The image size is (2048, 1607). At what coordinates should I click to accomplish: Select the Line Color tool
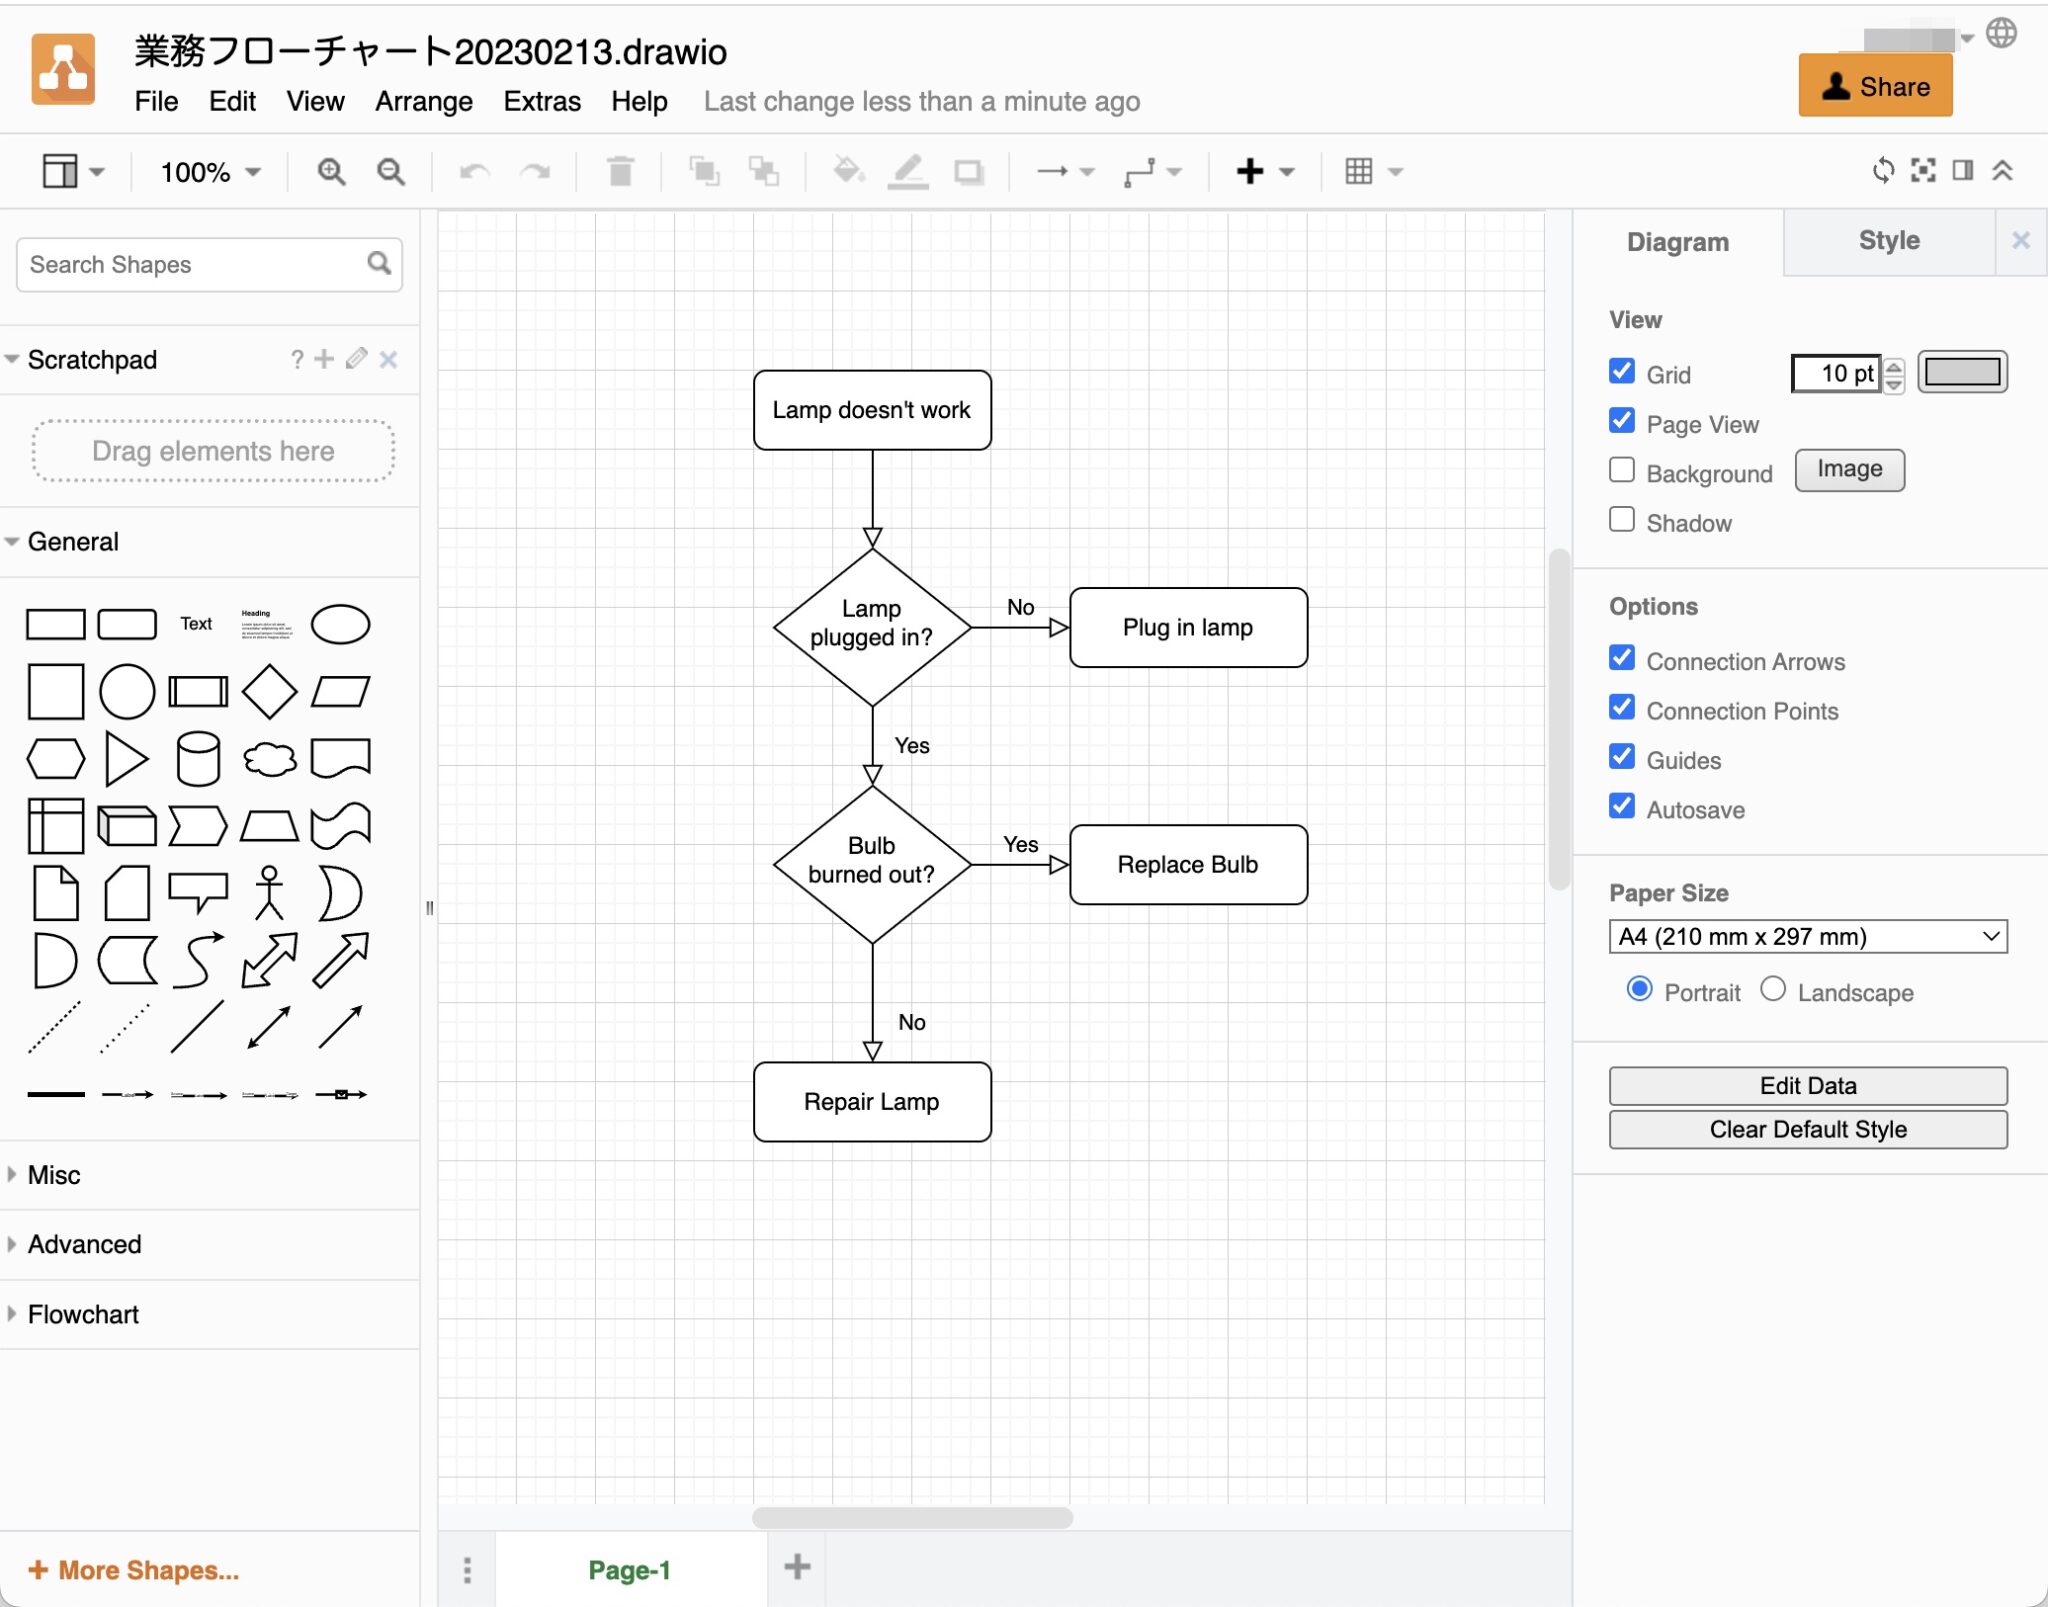(x=908, y=171)
